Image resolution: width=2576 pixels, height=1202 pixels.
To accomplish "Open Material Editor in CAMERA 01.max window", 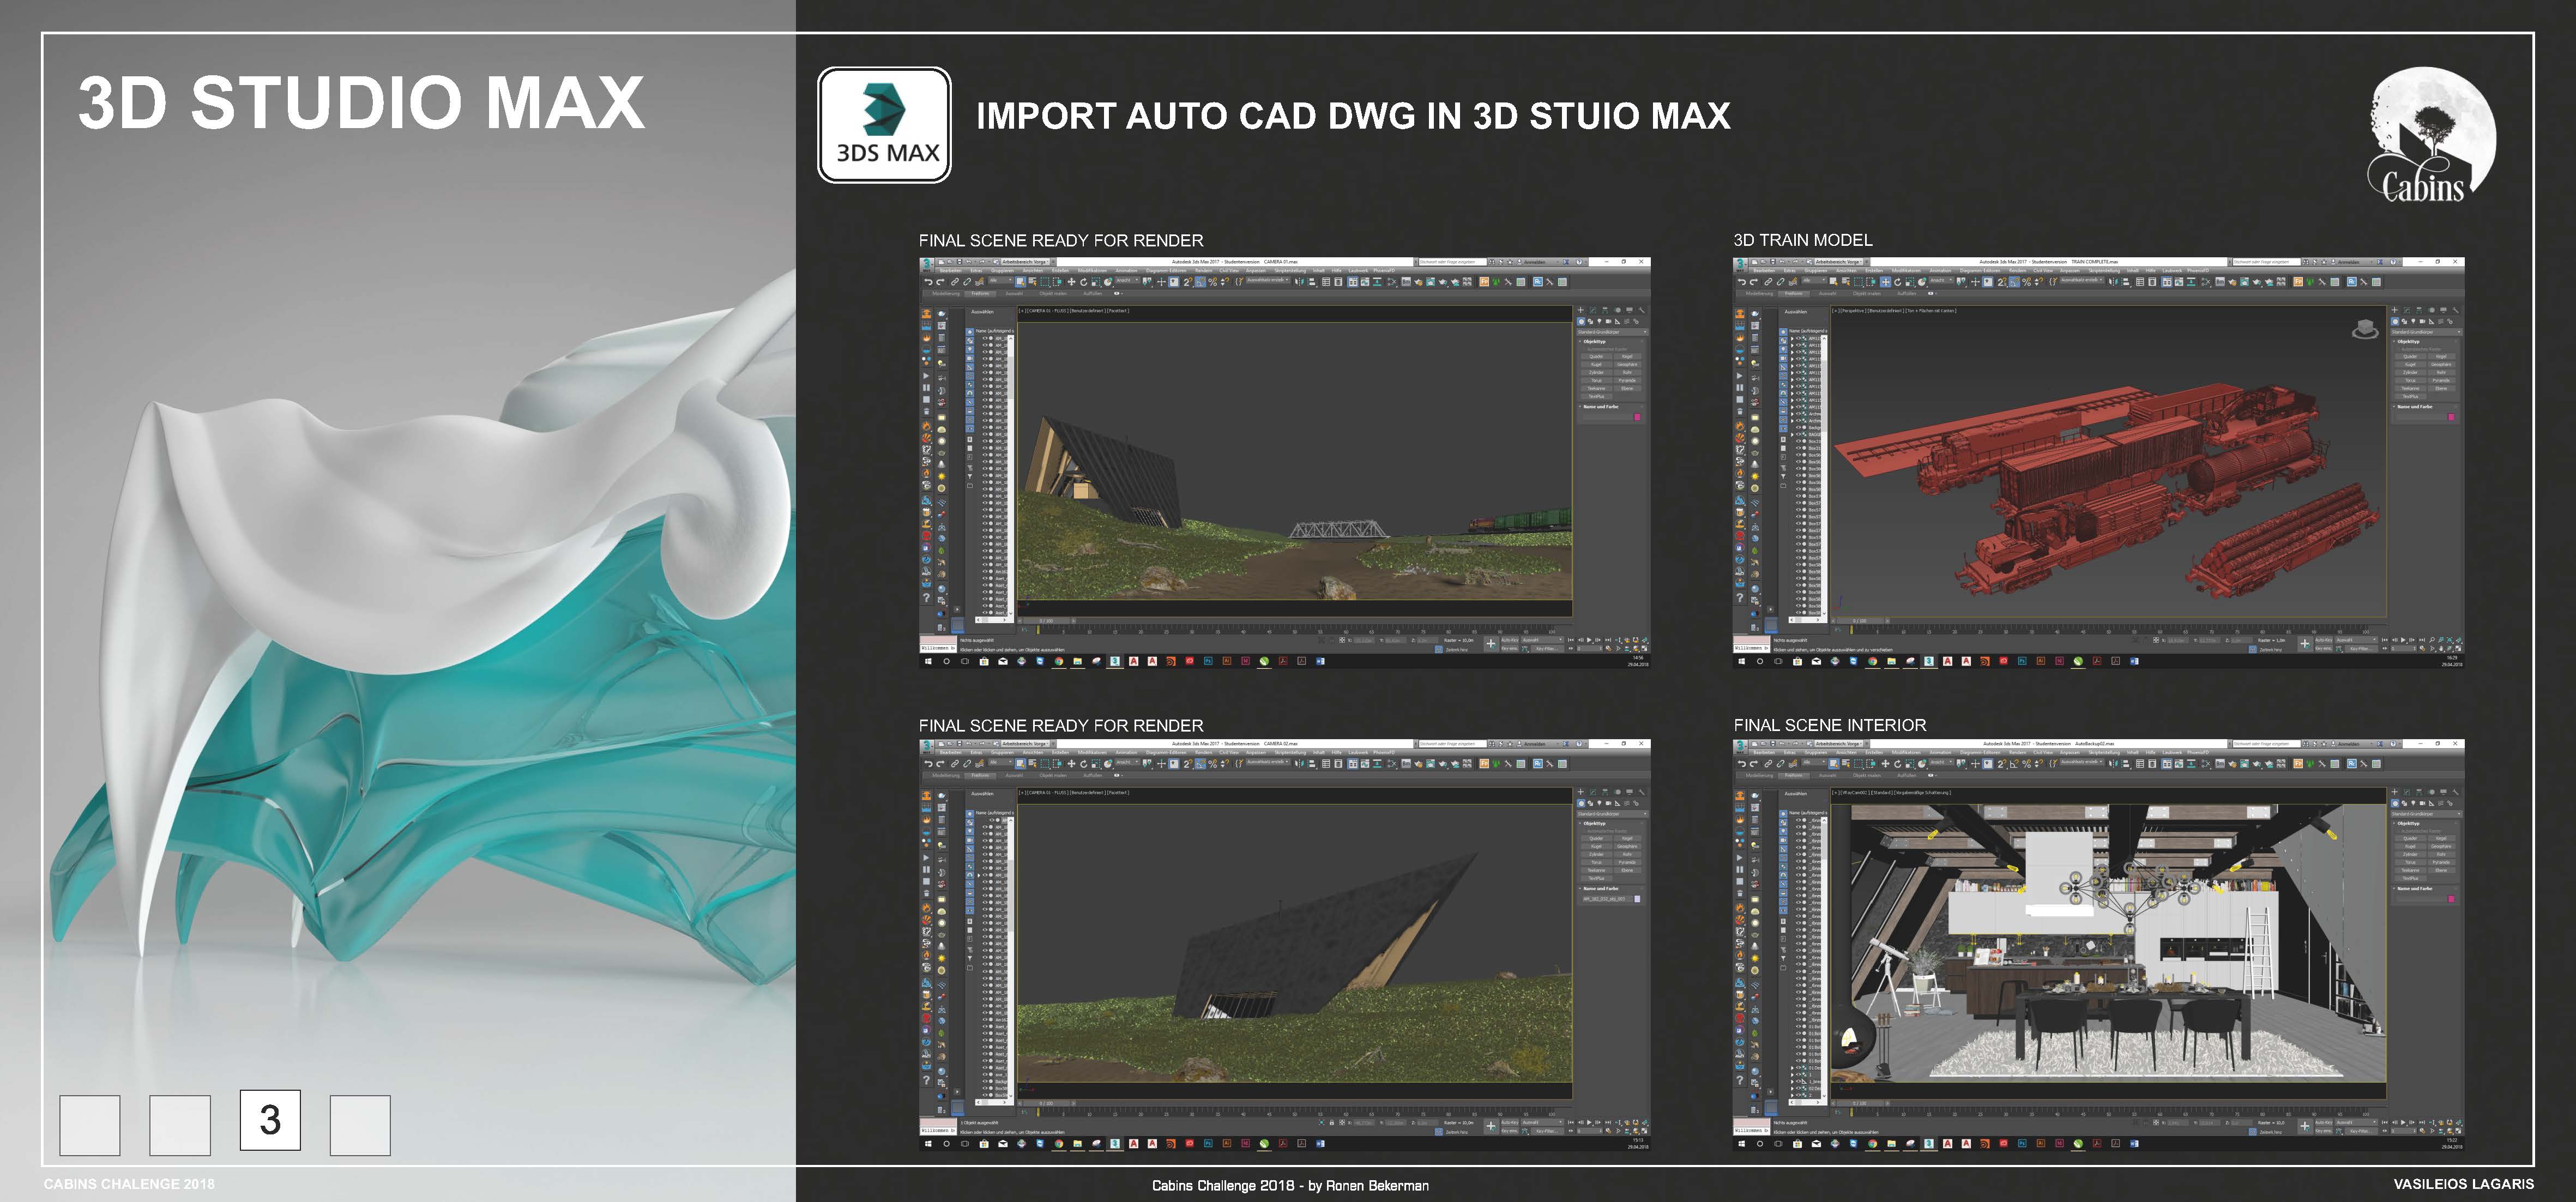I will (x=1392, y=282).
